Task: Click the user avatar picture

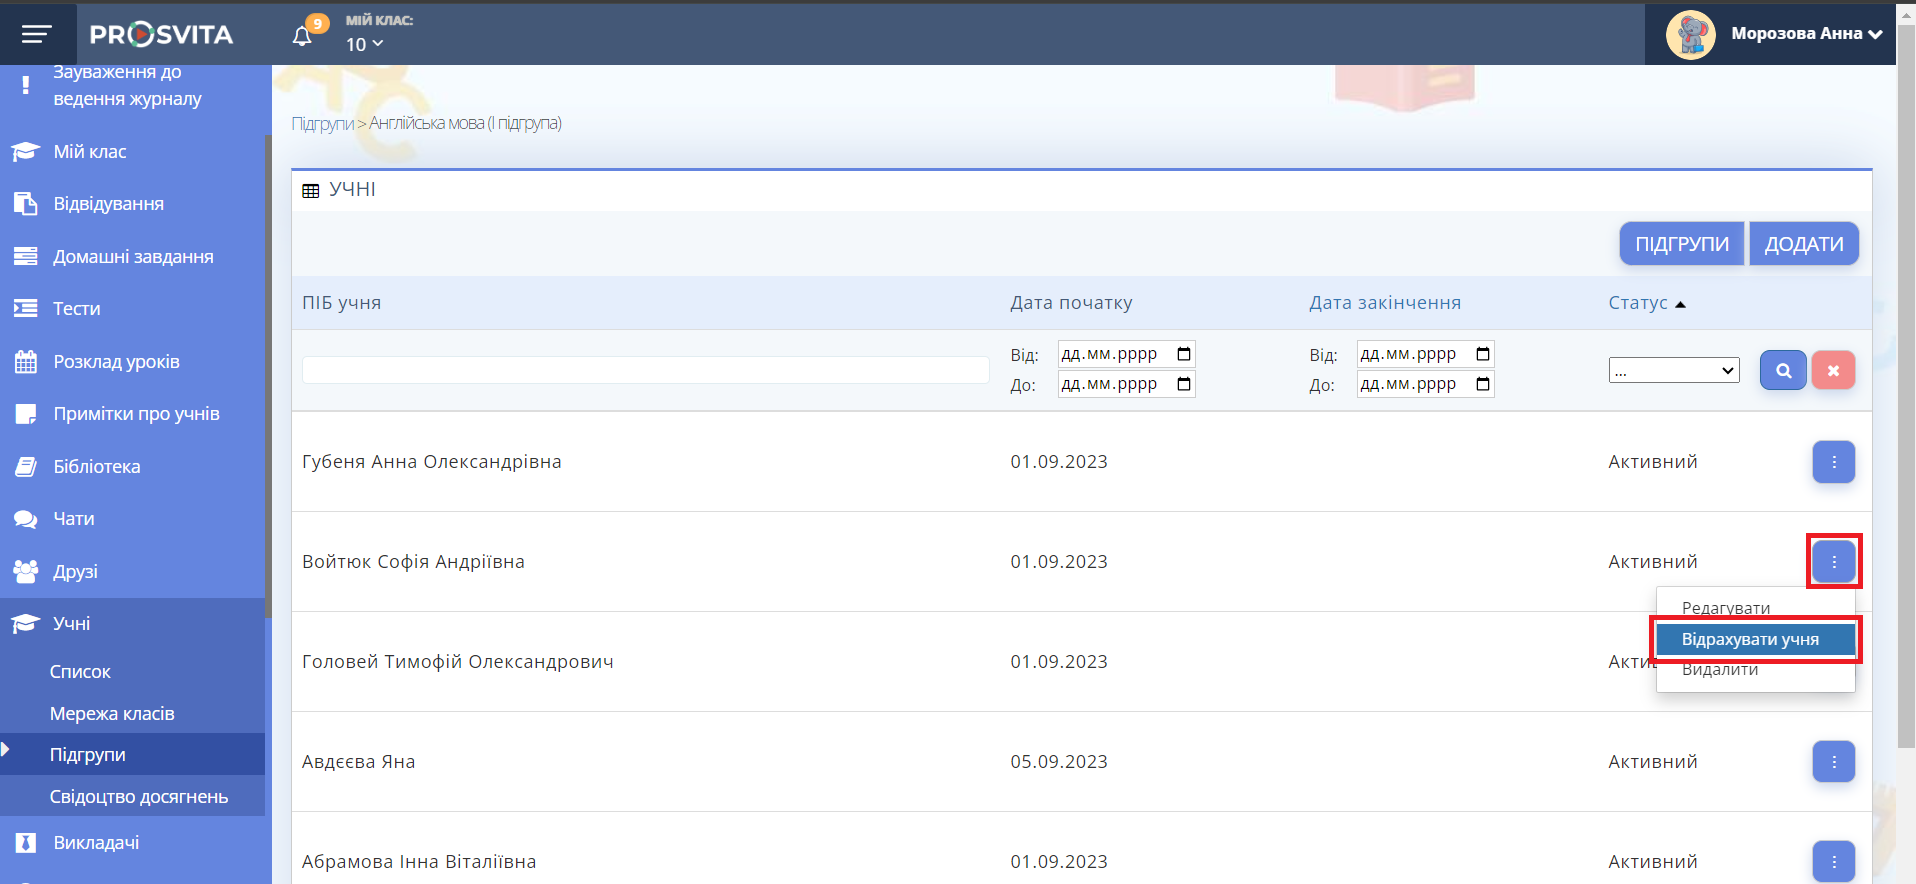Action: (1690, 35)
